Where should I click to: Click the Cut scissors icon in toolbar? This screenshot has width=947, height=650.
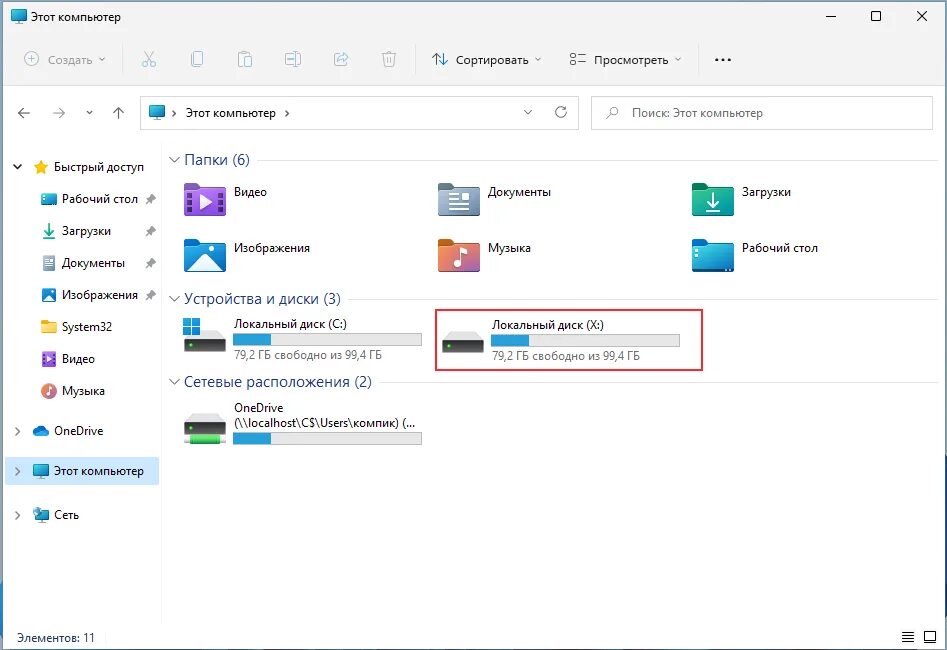(149, 59)
